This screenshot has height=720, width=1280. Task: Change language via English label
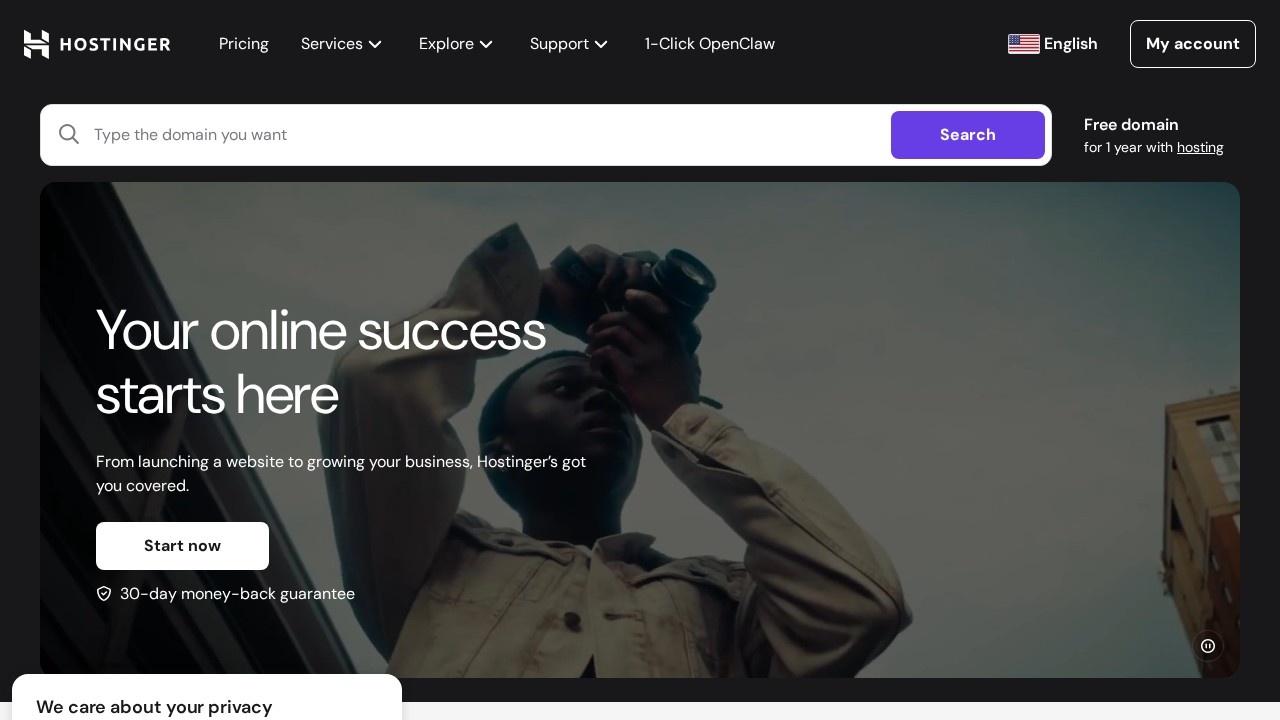tap(1070, 44)
